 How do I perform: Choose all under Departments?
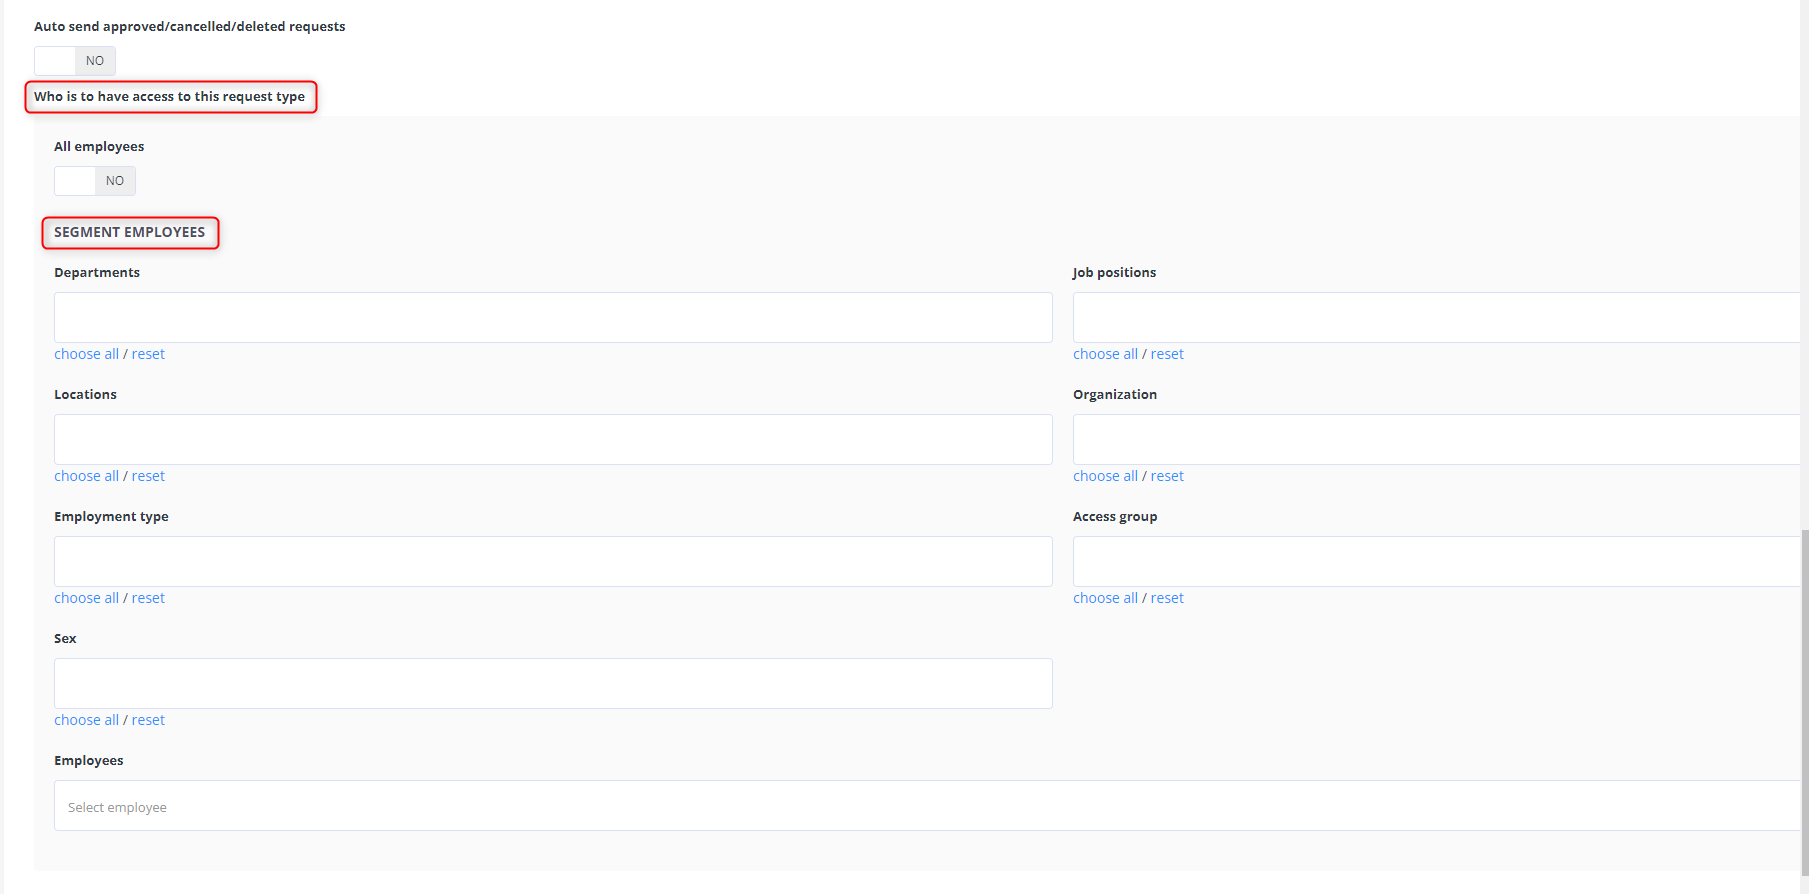pyautogui.click(x=86, y=354)
